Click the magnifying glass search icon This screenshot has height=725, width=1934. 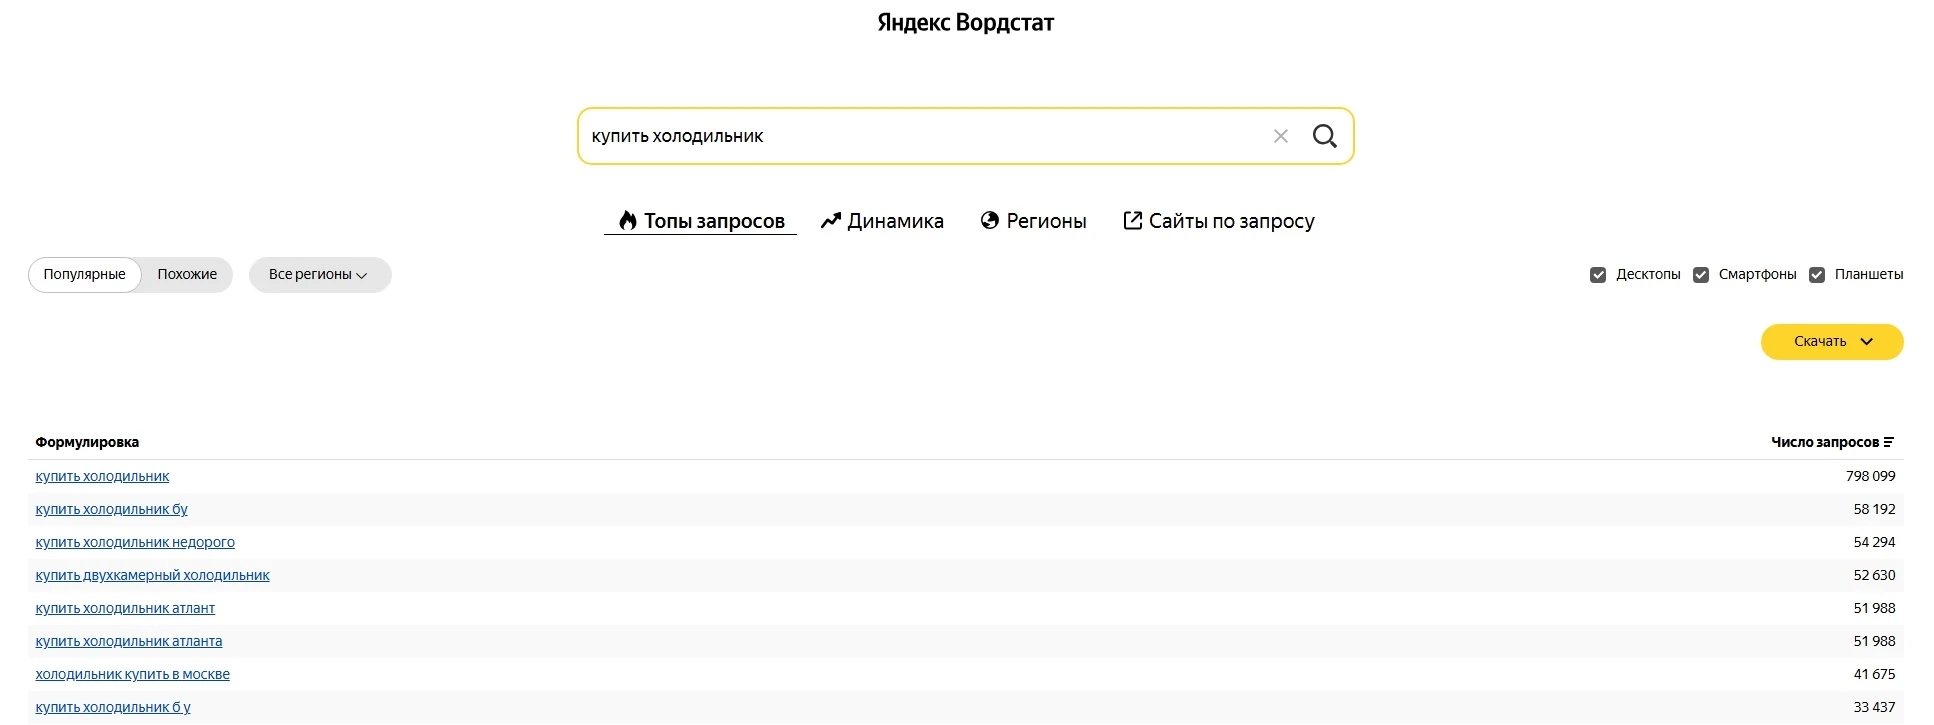tap(1324, 136)
